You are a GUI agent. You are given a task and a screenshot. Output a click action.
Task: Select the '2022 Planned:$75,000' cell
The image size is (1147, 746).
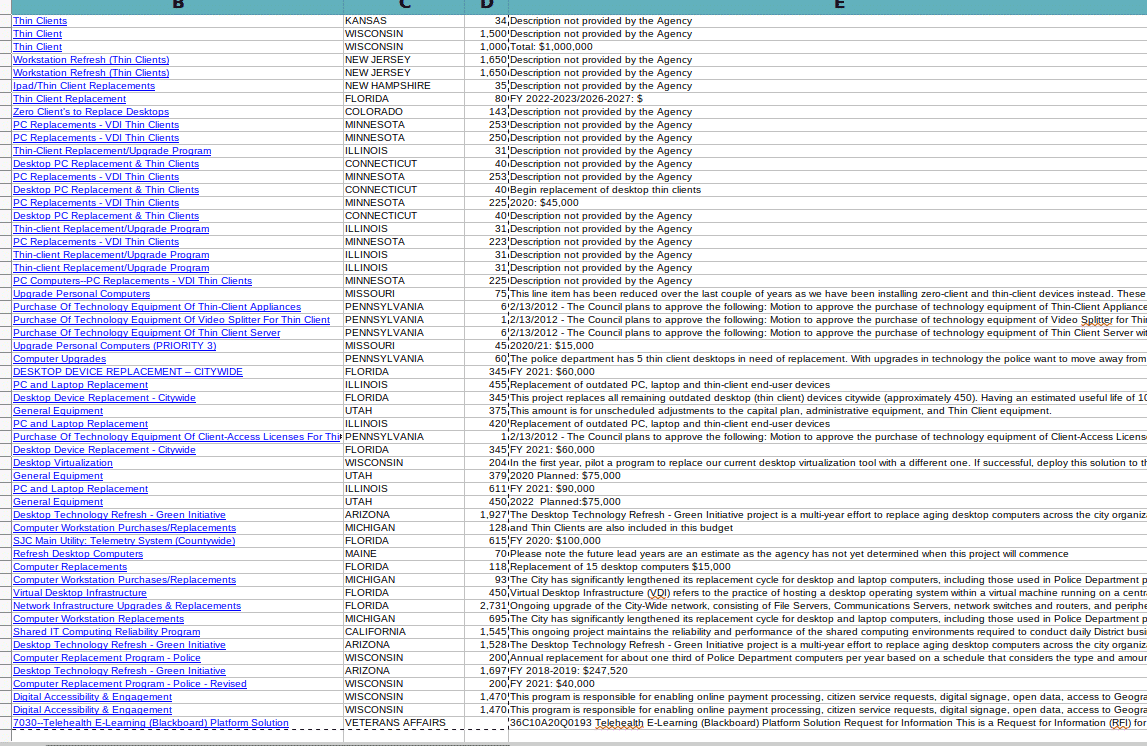pos(827,502)
